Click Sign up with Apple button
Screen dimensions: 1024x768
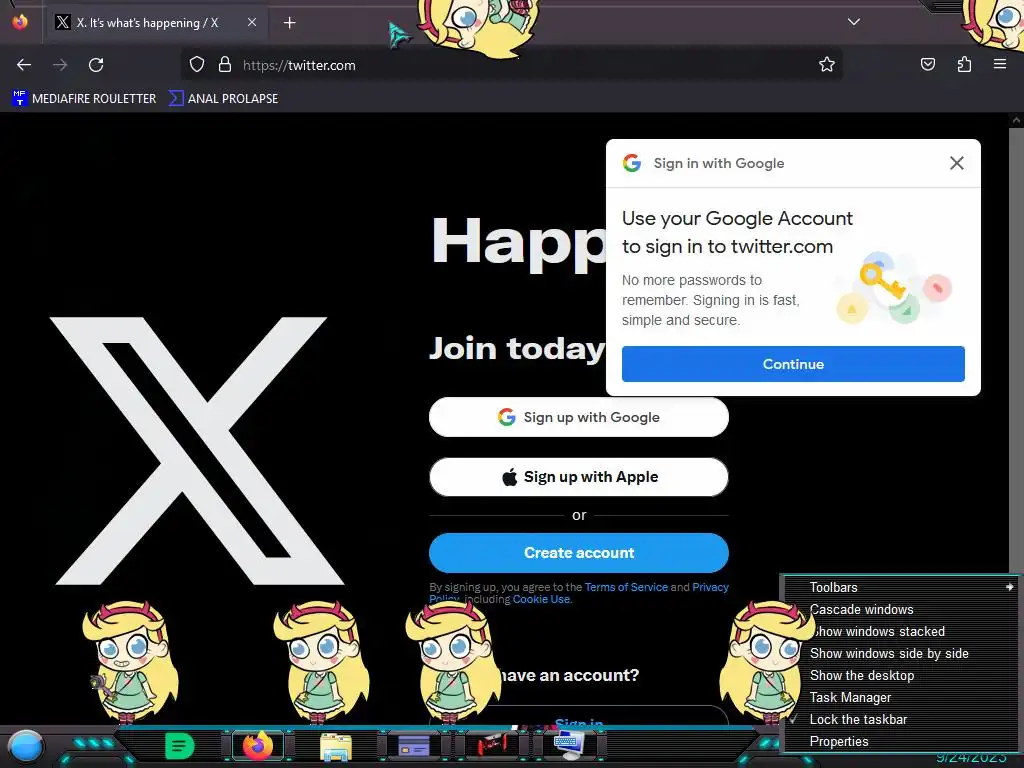point(579,477)
